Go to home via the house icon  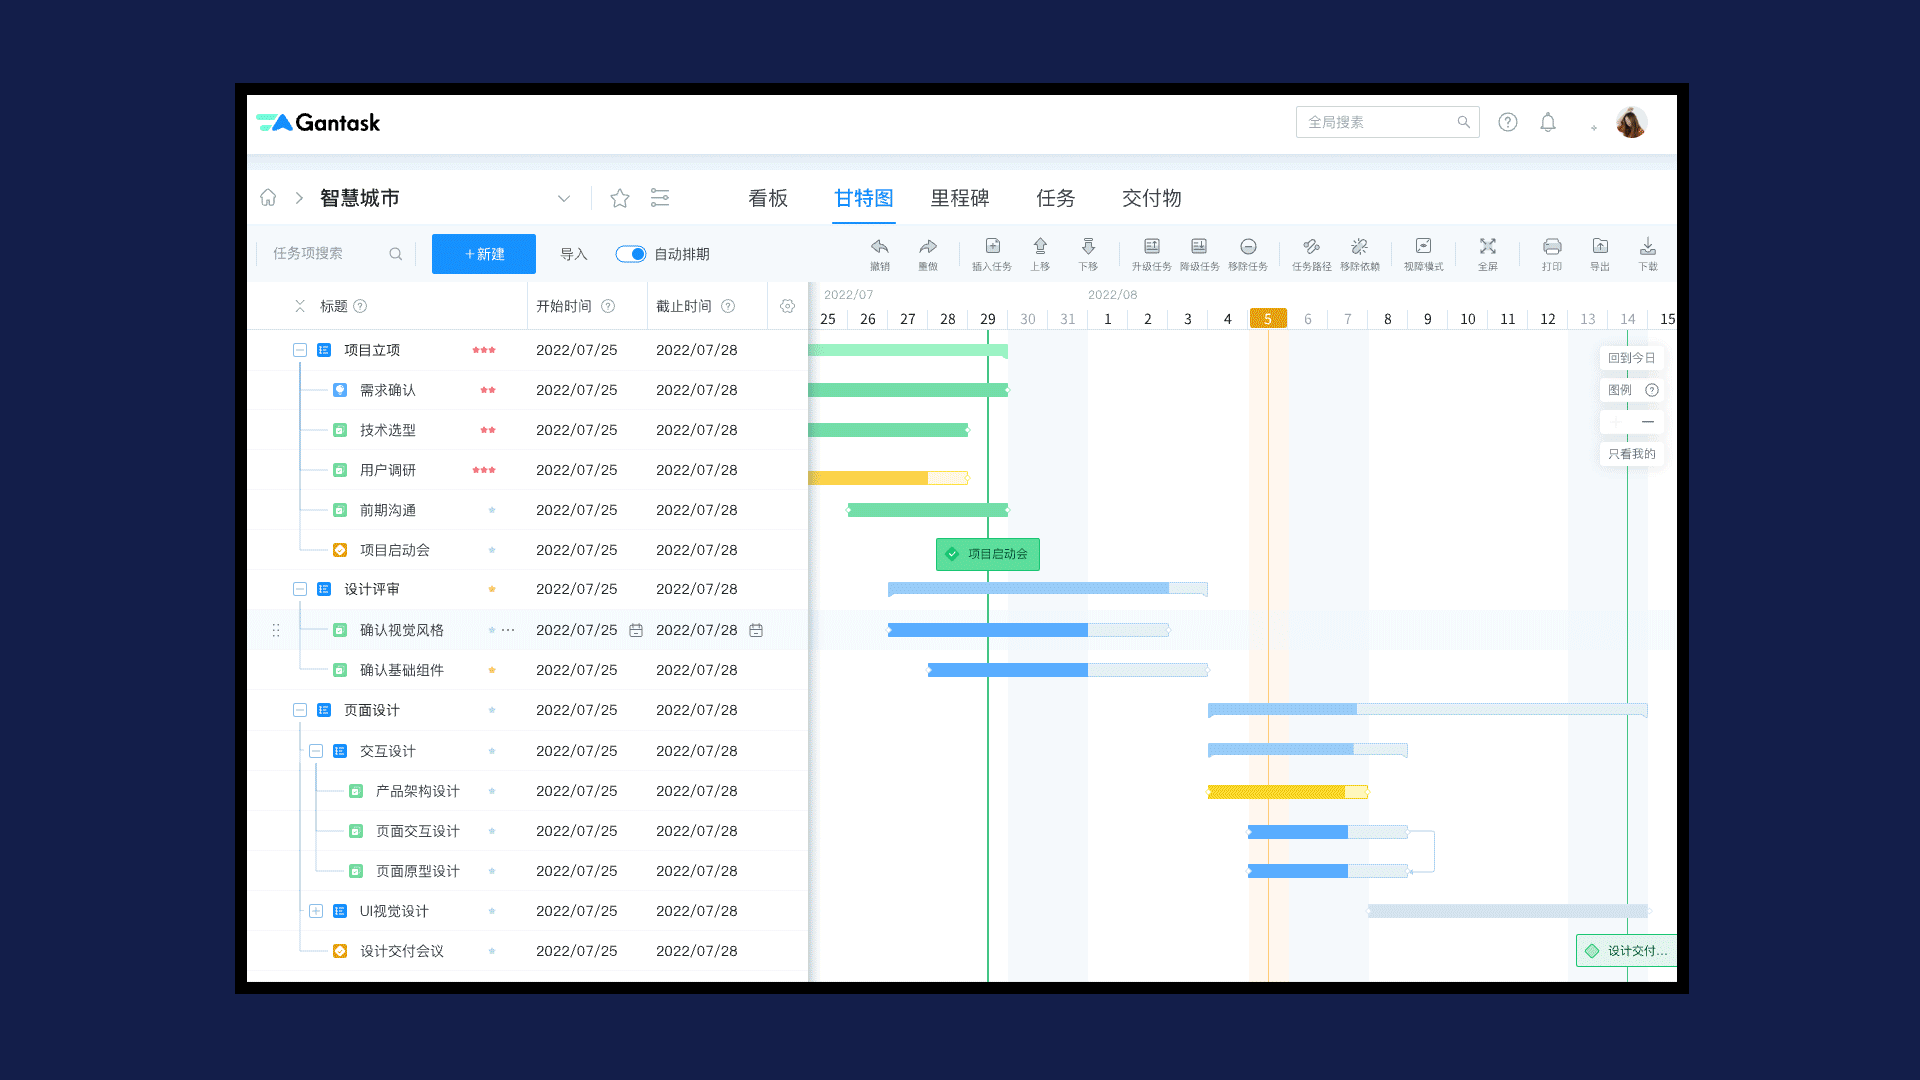(x=268, y=197)
